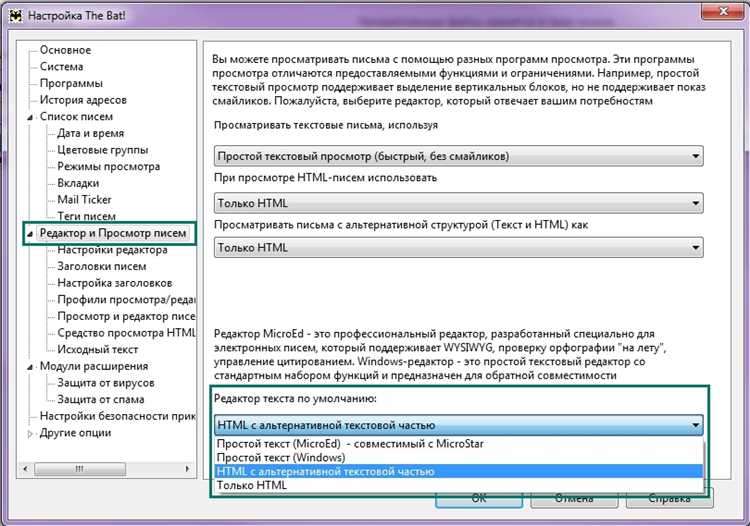
Task: Open Mail Ticker settings
Action: coord(84,199)
